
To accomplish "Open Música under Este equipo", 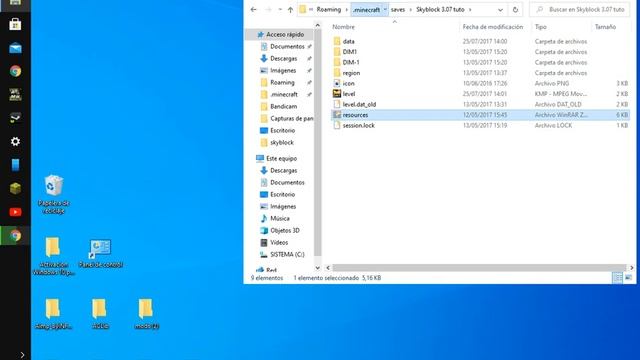I will click(x=280, y=218).
